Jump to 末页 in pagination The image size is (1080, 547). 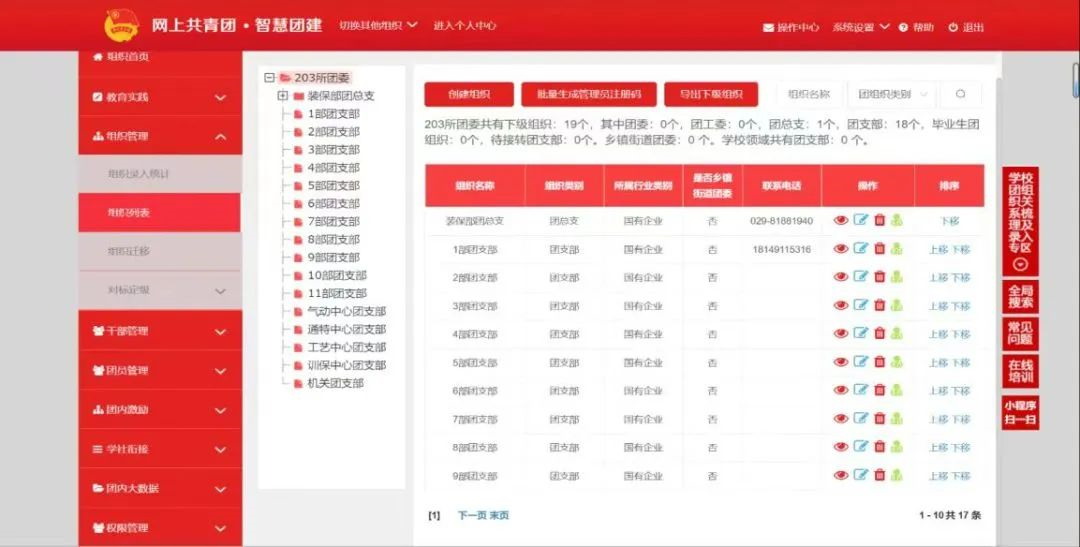tap(499, 515)
